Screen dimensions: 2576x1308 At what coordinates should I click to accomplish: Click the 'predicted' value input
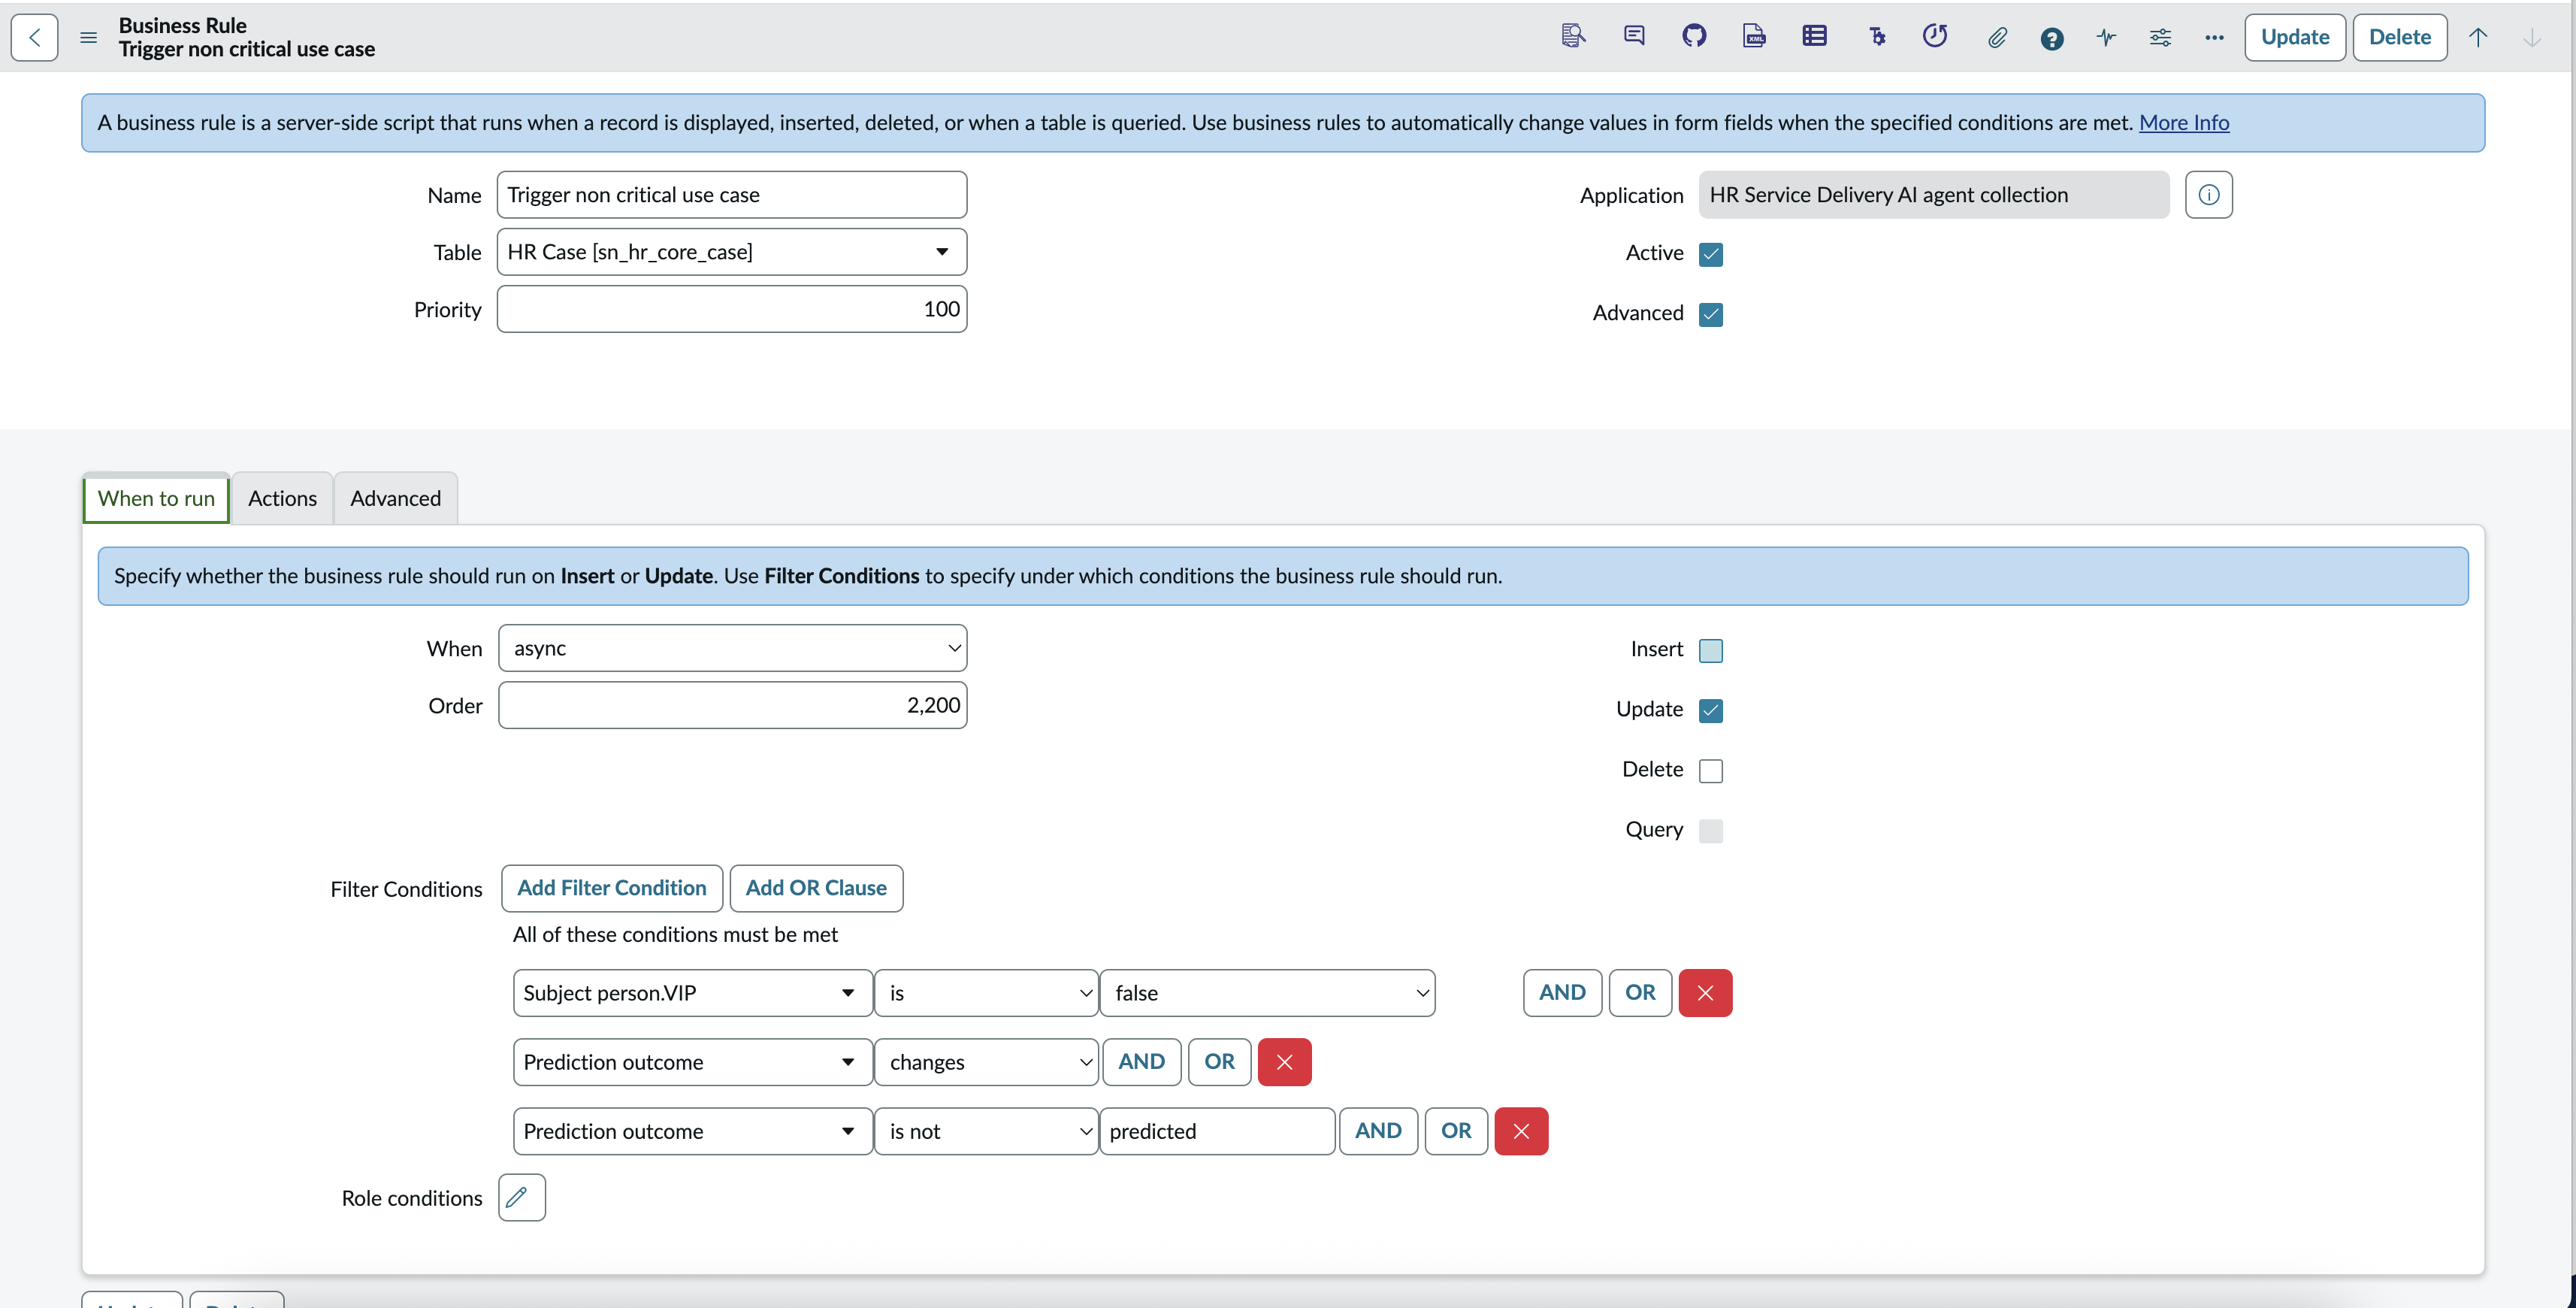[1217, 1130]
